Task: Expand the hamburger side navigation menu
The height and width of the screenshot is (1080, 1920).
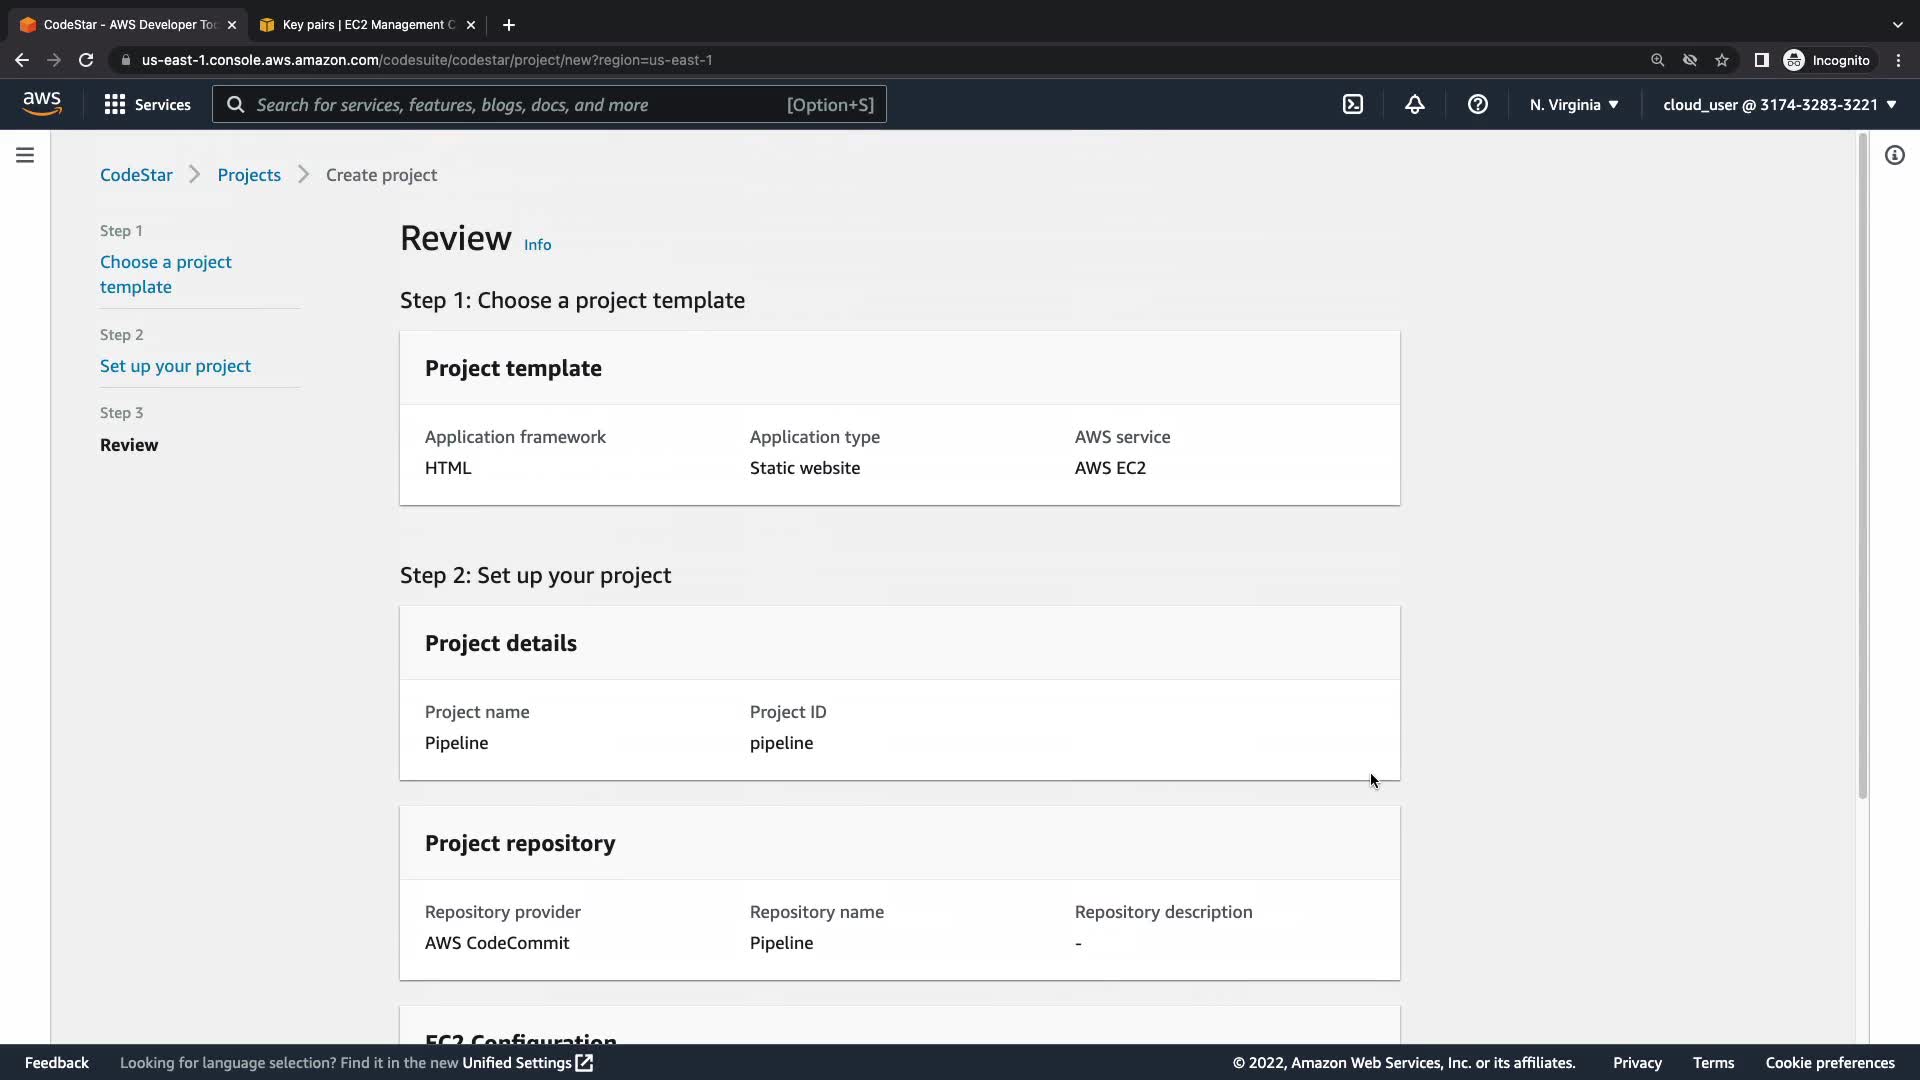Action: click(x=25, y=155)
